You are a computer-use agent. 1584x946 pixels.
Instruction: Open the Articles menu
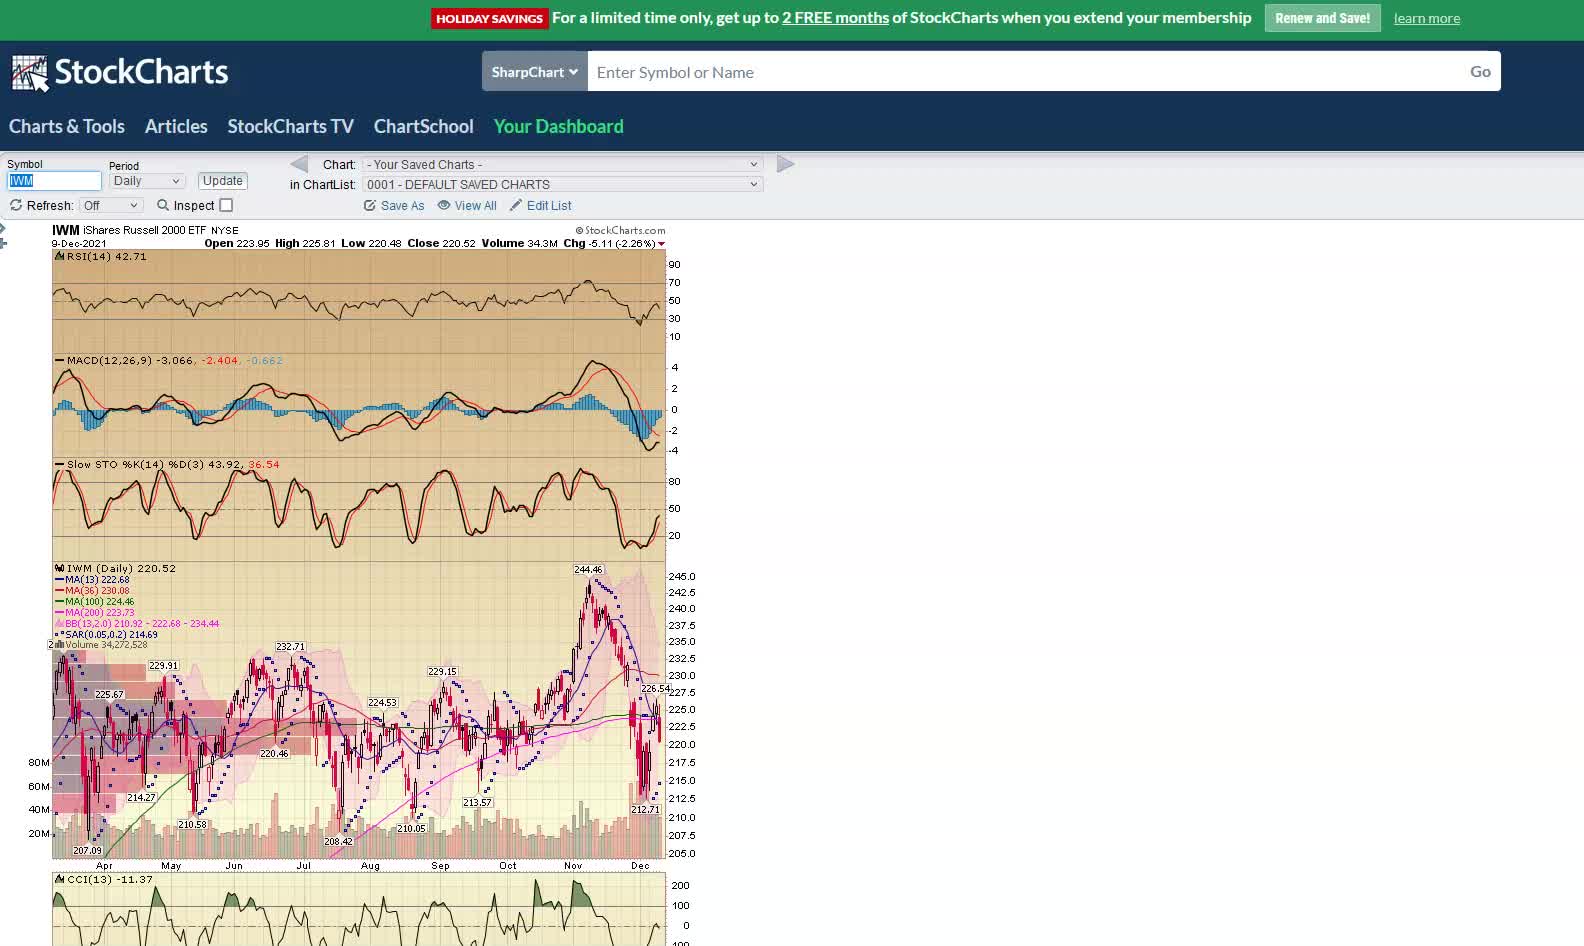point(176,126)
